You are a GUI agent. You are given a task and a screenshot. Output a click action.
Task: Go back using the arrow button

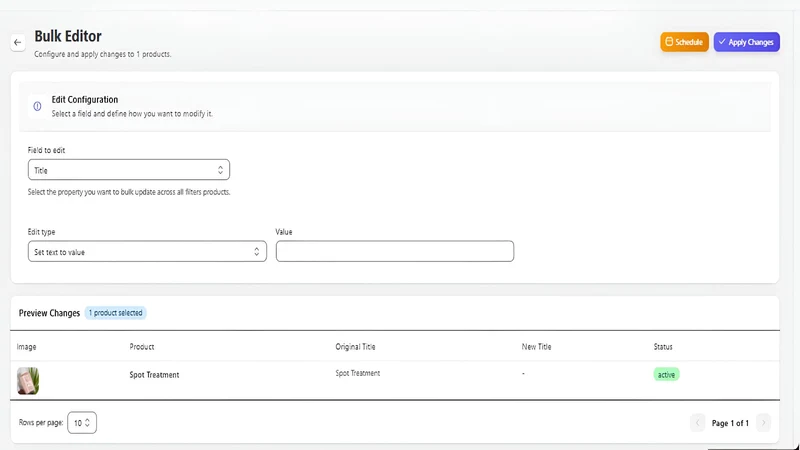pos(18,42)
